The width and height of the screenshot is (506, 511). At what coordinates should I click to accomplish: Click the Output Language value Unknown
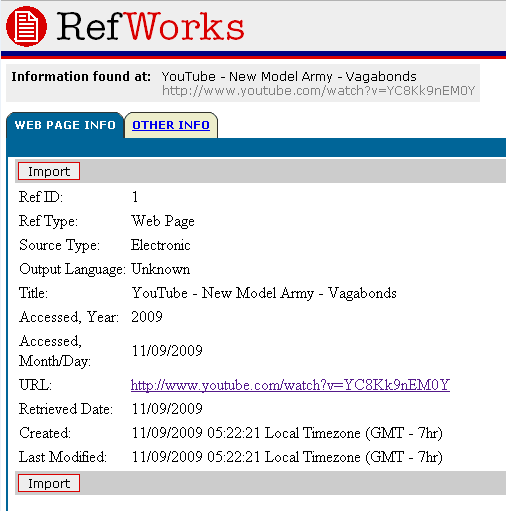pos(161,269)
